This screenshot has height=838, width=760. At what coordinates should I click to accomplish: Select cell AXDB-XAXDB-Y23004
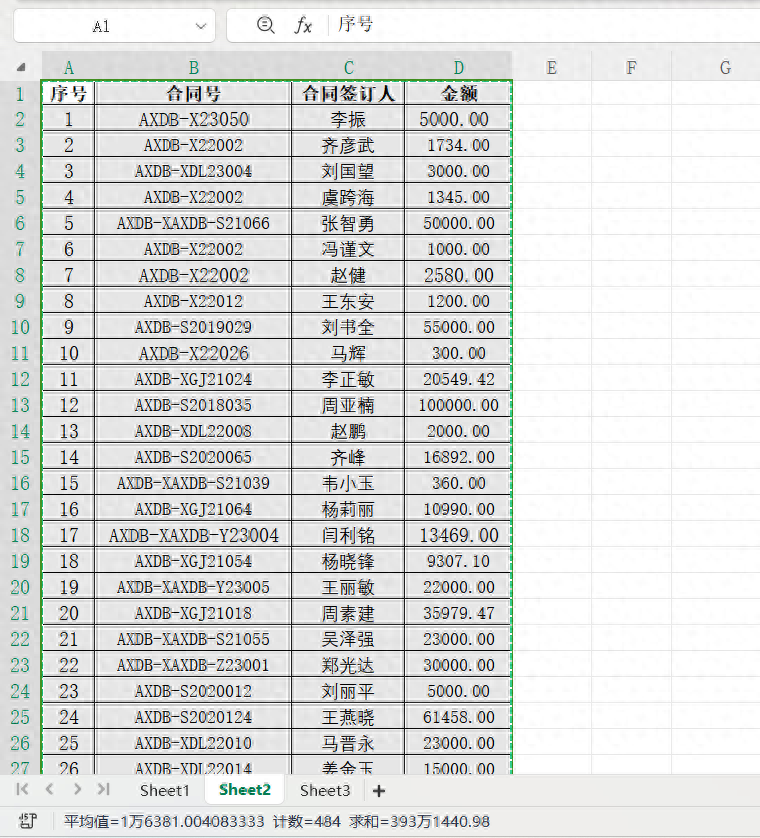[x=193, y=535]
